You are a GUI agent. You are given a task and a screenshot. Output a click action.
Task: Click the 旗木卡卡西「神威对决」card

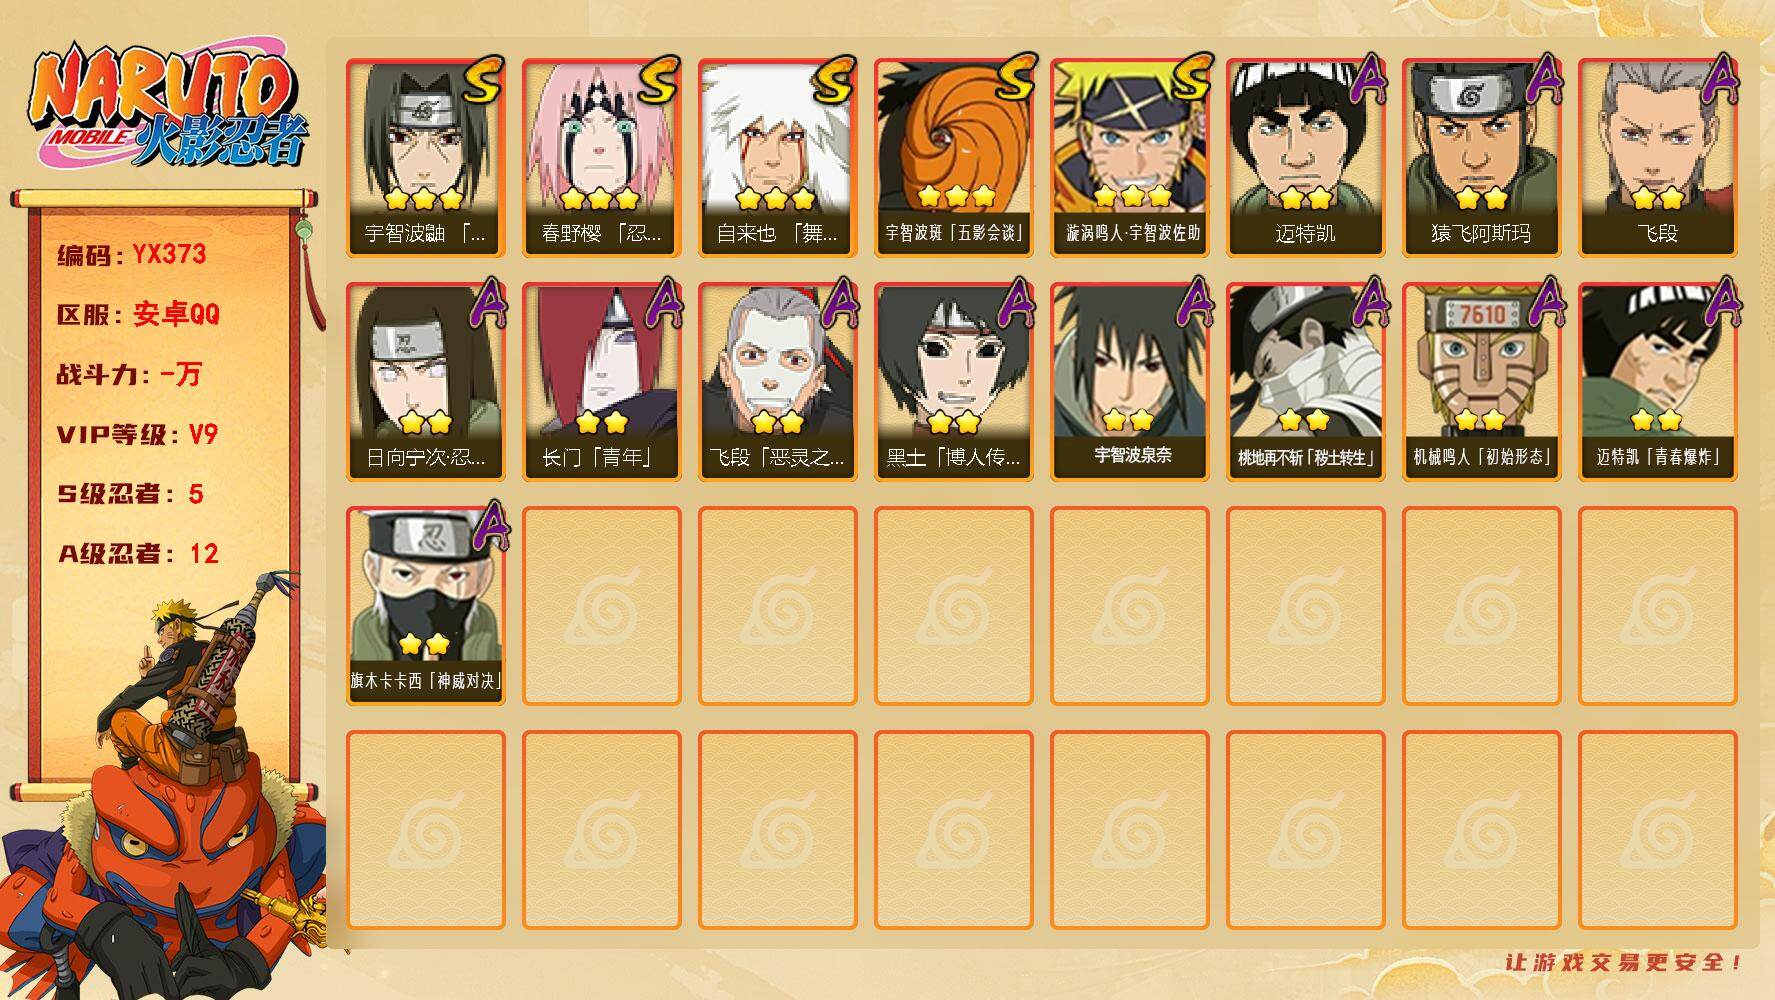(x=426, y=606)
